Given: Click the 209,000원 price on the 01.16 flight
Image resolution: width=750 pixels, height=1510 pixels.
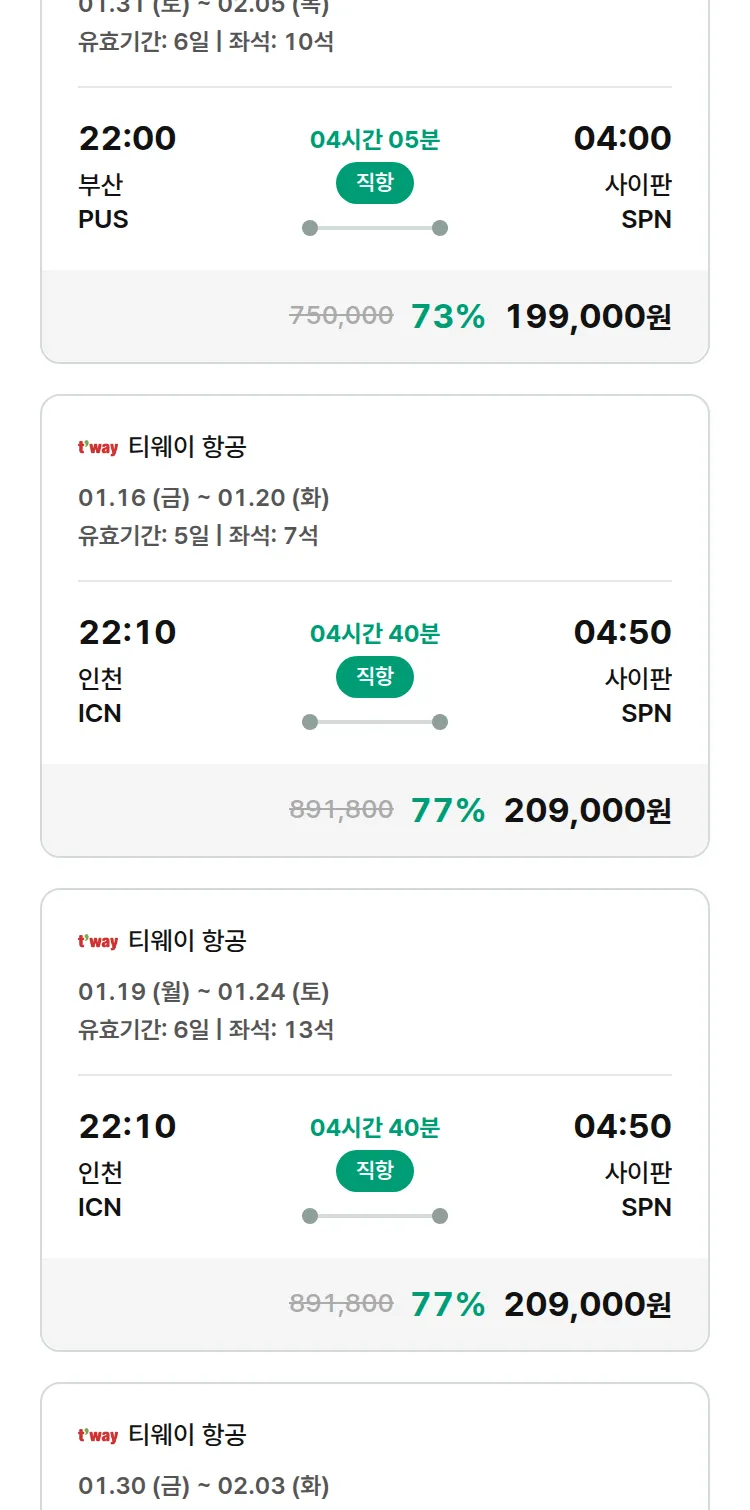Looking at the screenshot, I should click(588, 811).
